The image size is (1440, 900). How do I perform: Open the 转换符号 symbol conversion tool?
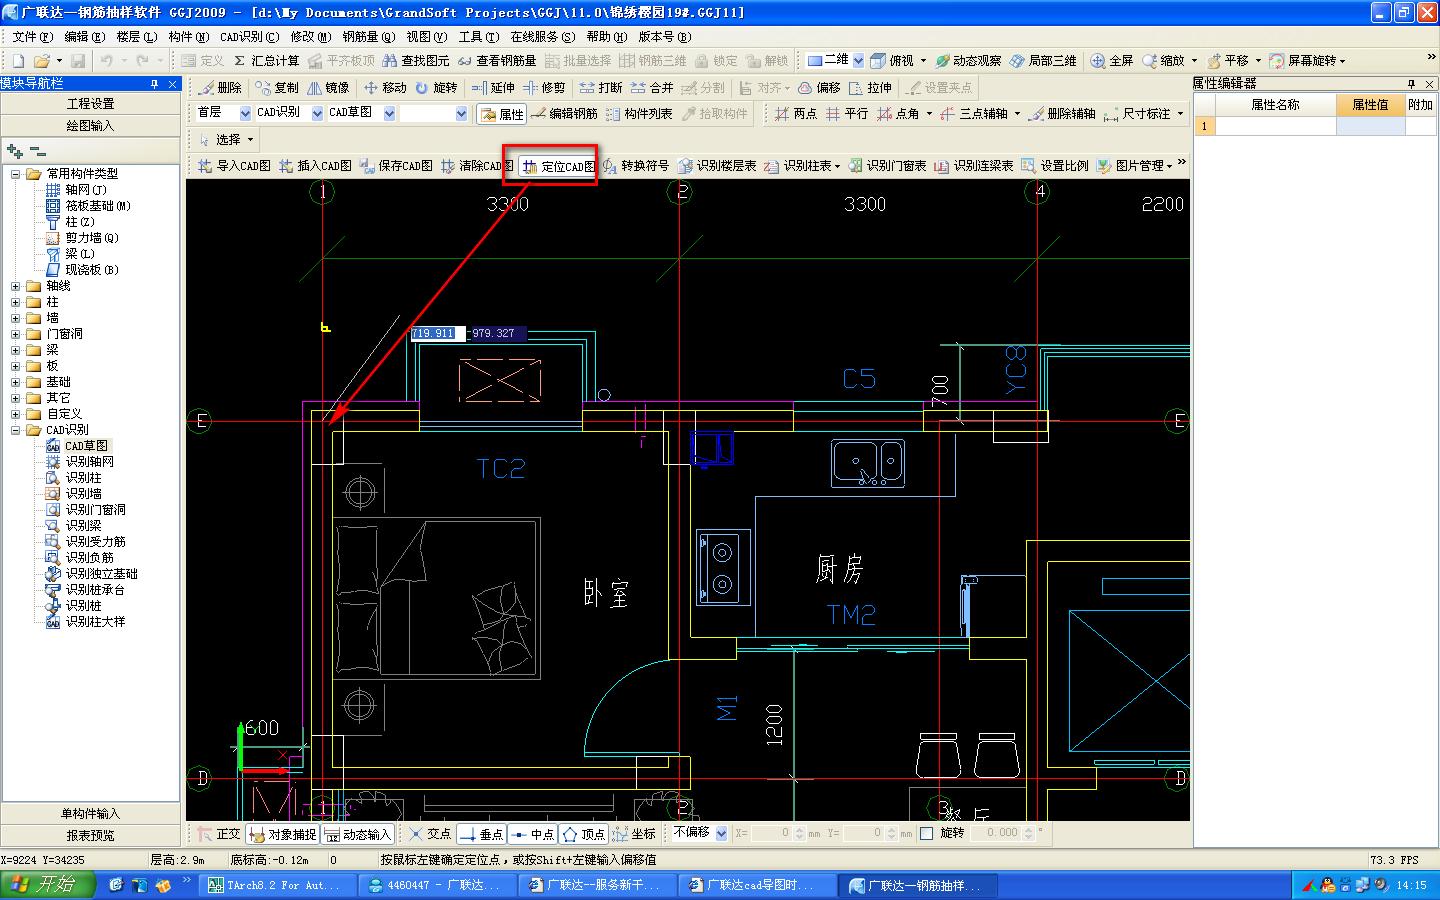point(635,166)
